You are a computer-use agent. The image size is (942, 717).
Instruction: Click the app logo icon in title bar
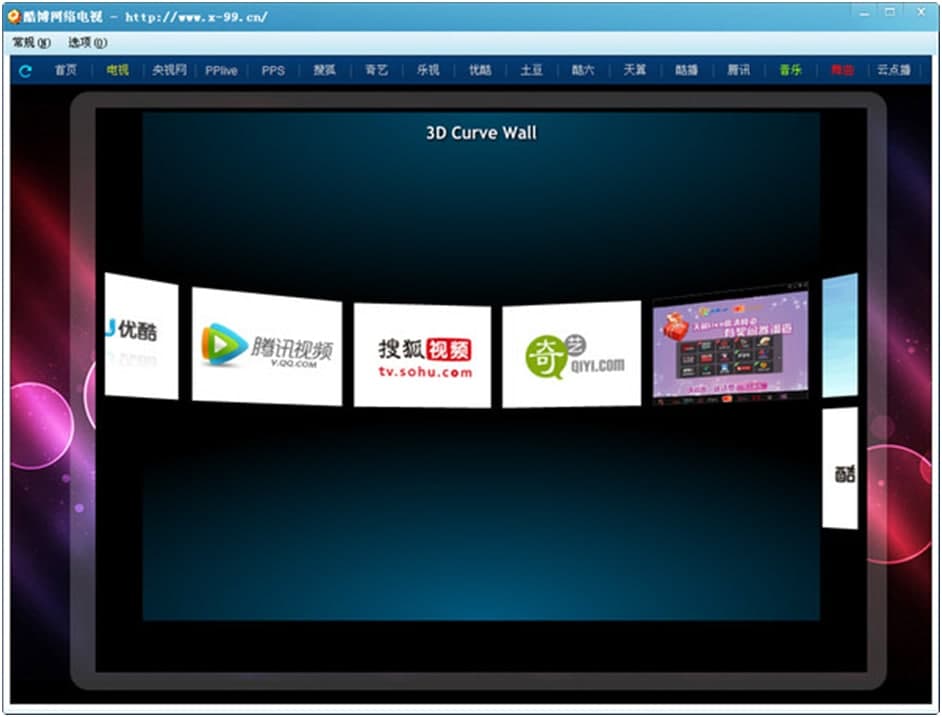pos(14,16)
